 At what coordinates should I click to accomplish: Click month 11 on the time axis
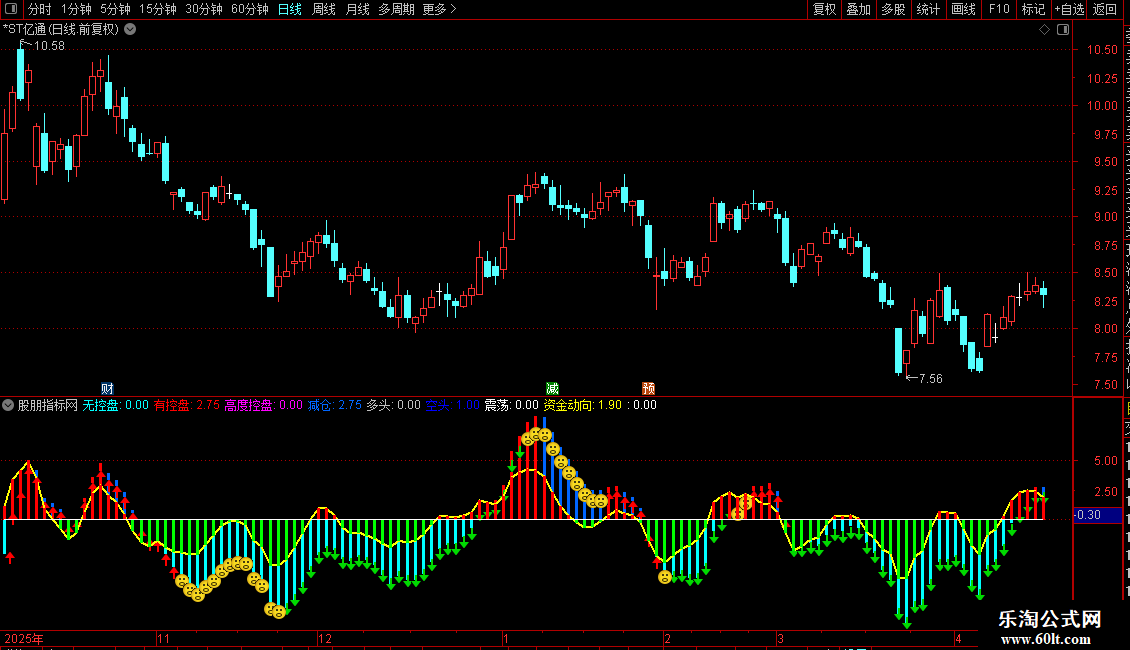(164, 638)
